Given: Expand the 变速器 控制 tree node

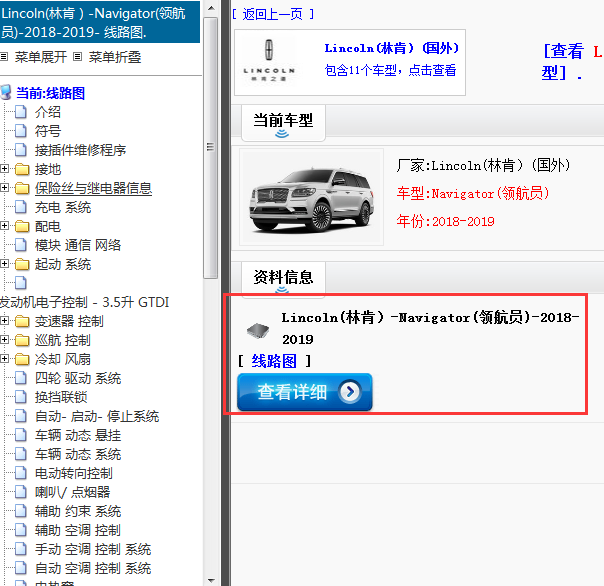Looking at the screenshot, I should (4, 321).
